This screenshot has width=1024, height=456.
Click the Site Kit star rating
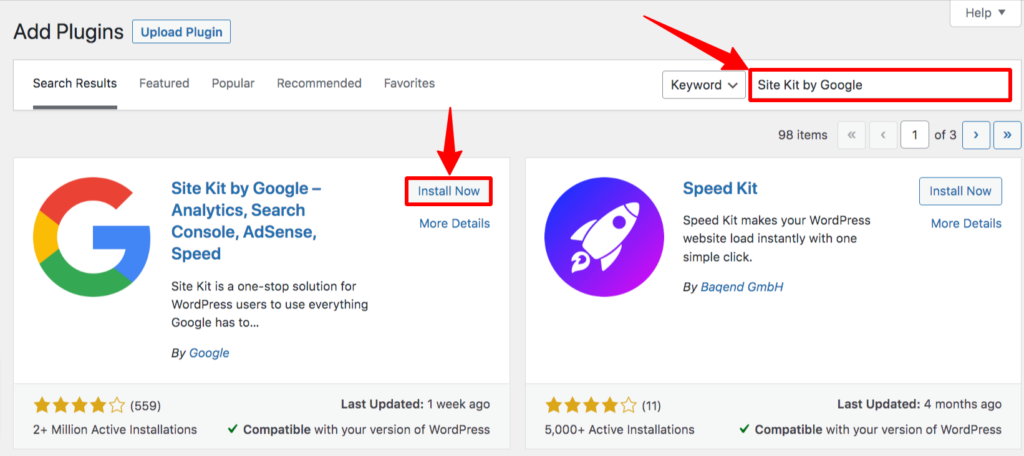tap(79, 406)
